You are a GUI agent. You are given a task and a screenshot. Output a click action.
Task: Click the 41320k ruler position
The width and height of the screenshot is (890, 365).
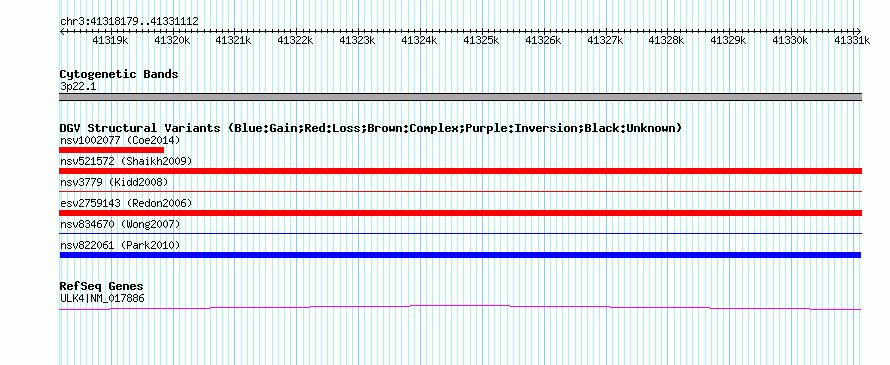(172, 41)
